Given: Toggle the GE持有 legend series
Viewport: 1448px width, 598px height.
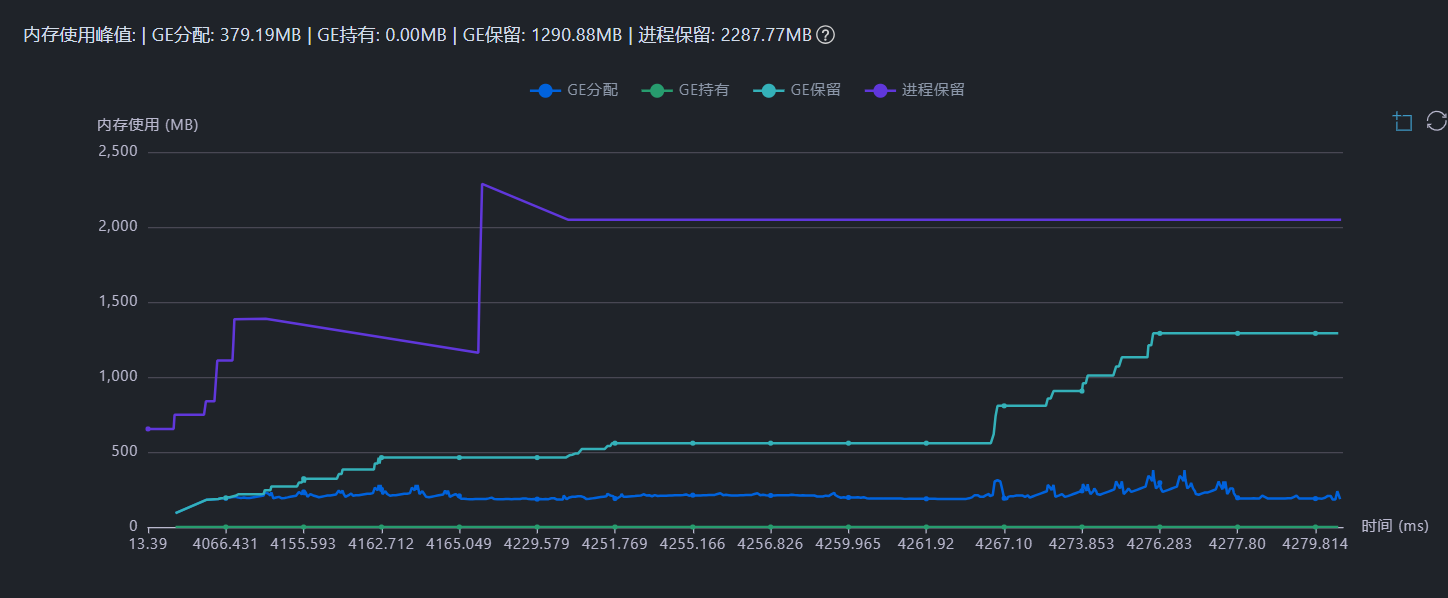Looking at the screenshot, I should click(685, 90).
